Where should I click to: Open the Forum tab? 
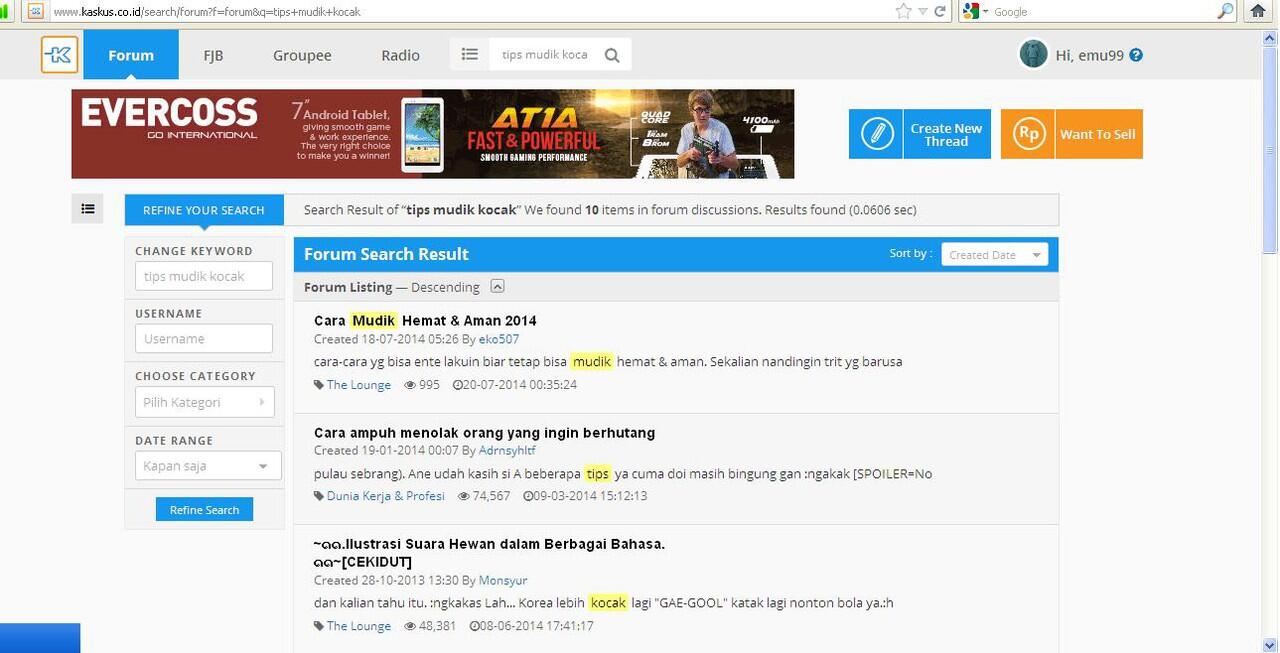click(131, 55)
